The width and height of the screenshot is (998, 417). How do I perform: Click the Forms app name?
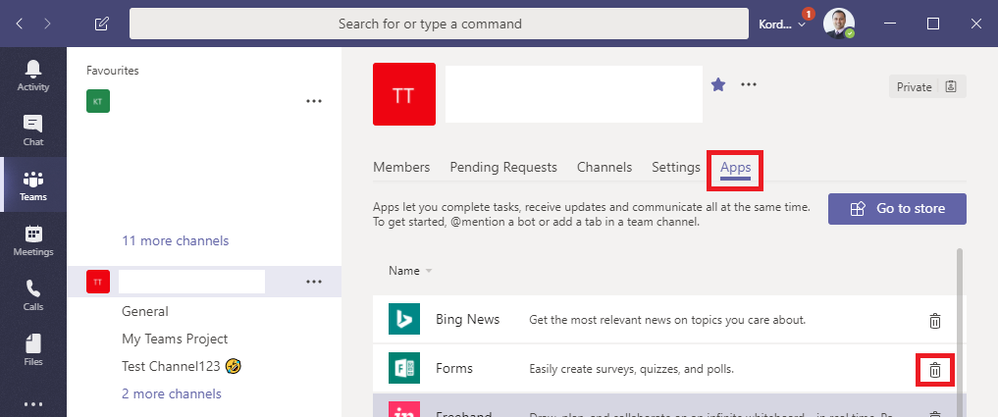point(454,368)
